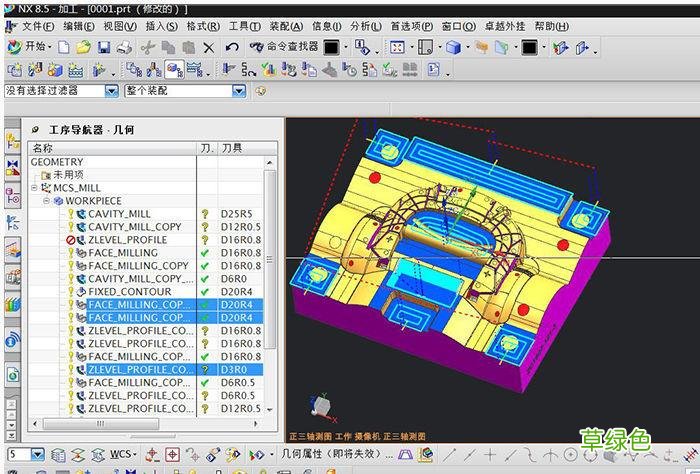Open the selection filter dropdown (没有选择过滤器)
The height and width of the screenshot is (474, 700).
[x=112, y=91]
